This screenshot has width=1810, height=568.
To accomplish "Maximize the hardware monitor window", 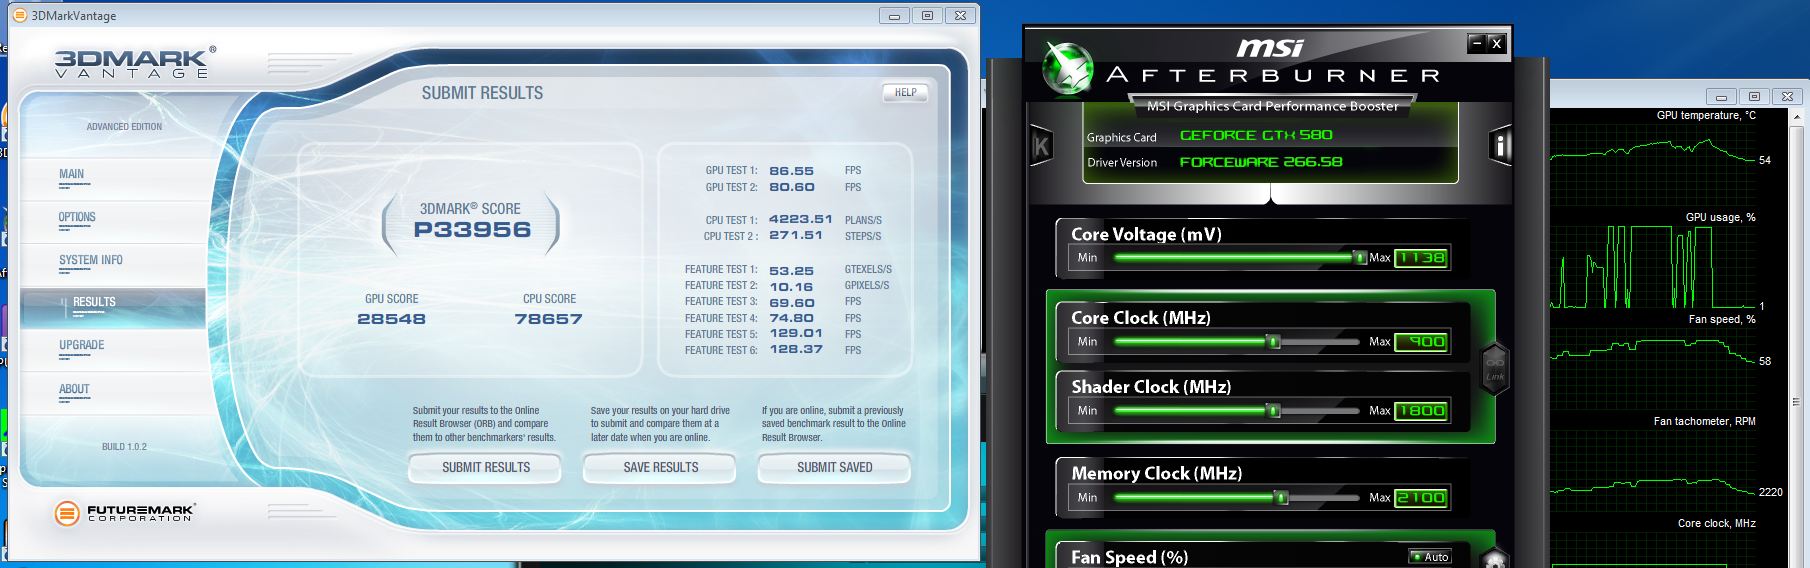I will [x=1754, y=97].
